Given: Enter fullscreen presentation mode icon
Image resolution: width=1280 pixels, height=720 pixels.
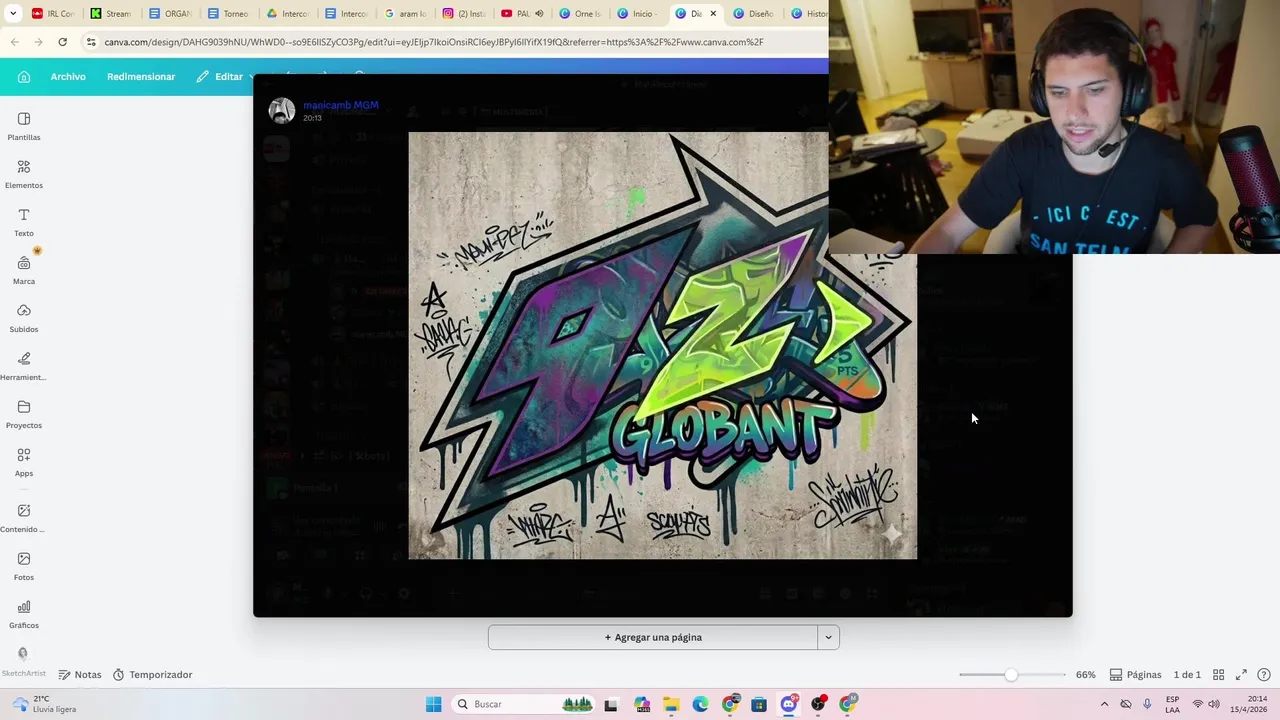Looking at the screenshot, I should tap(1241, 675).
